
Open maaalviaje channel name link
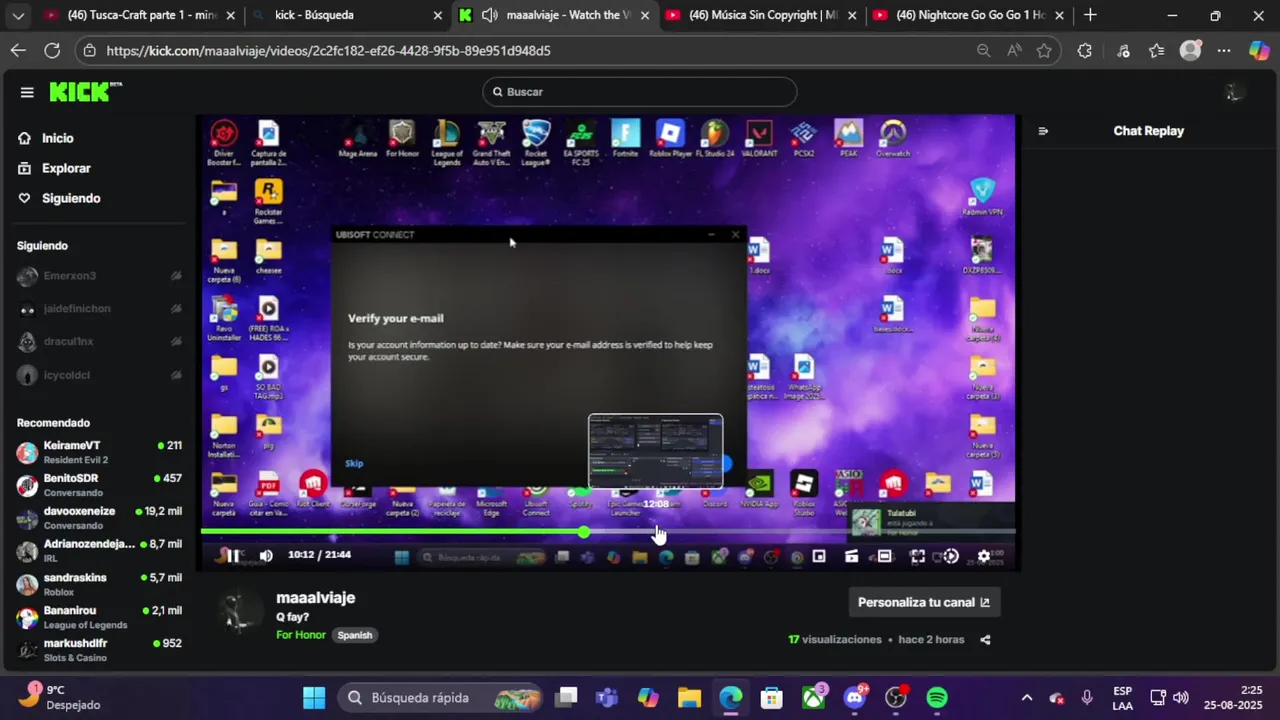[315, 598]
